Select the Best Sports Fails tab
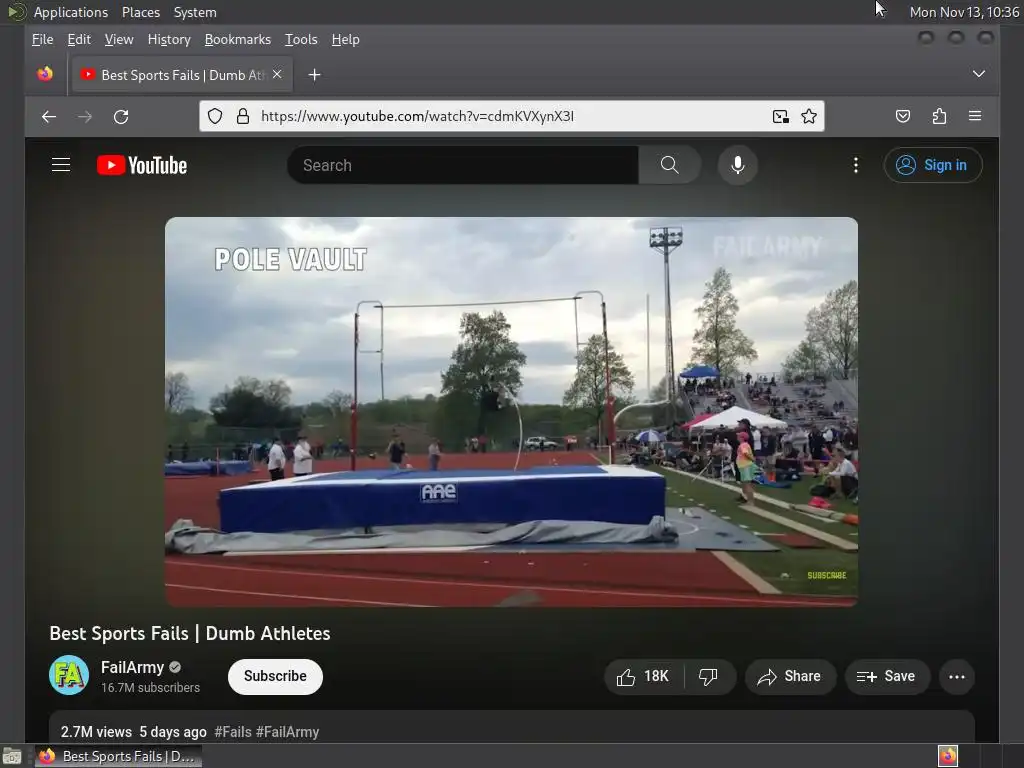 pos(181,75)
